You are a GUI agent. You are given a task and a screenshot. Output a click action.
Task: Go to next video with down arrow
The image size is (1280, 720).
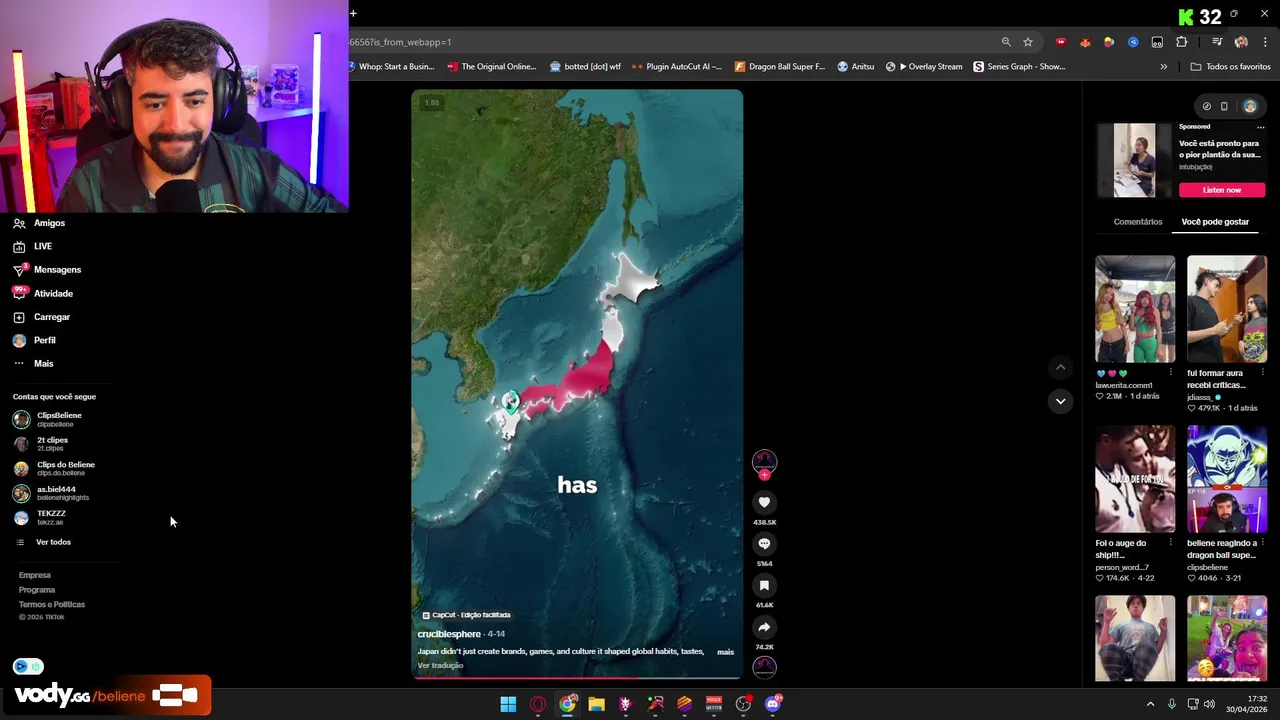click(1060, 401)
